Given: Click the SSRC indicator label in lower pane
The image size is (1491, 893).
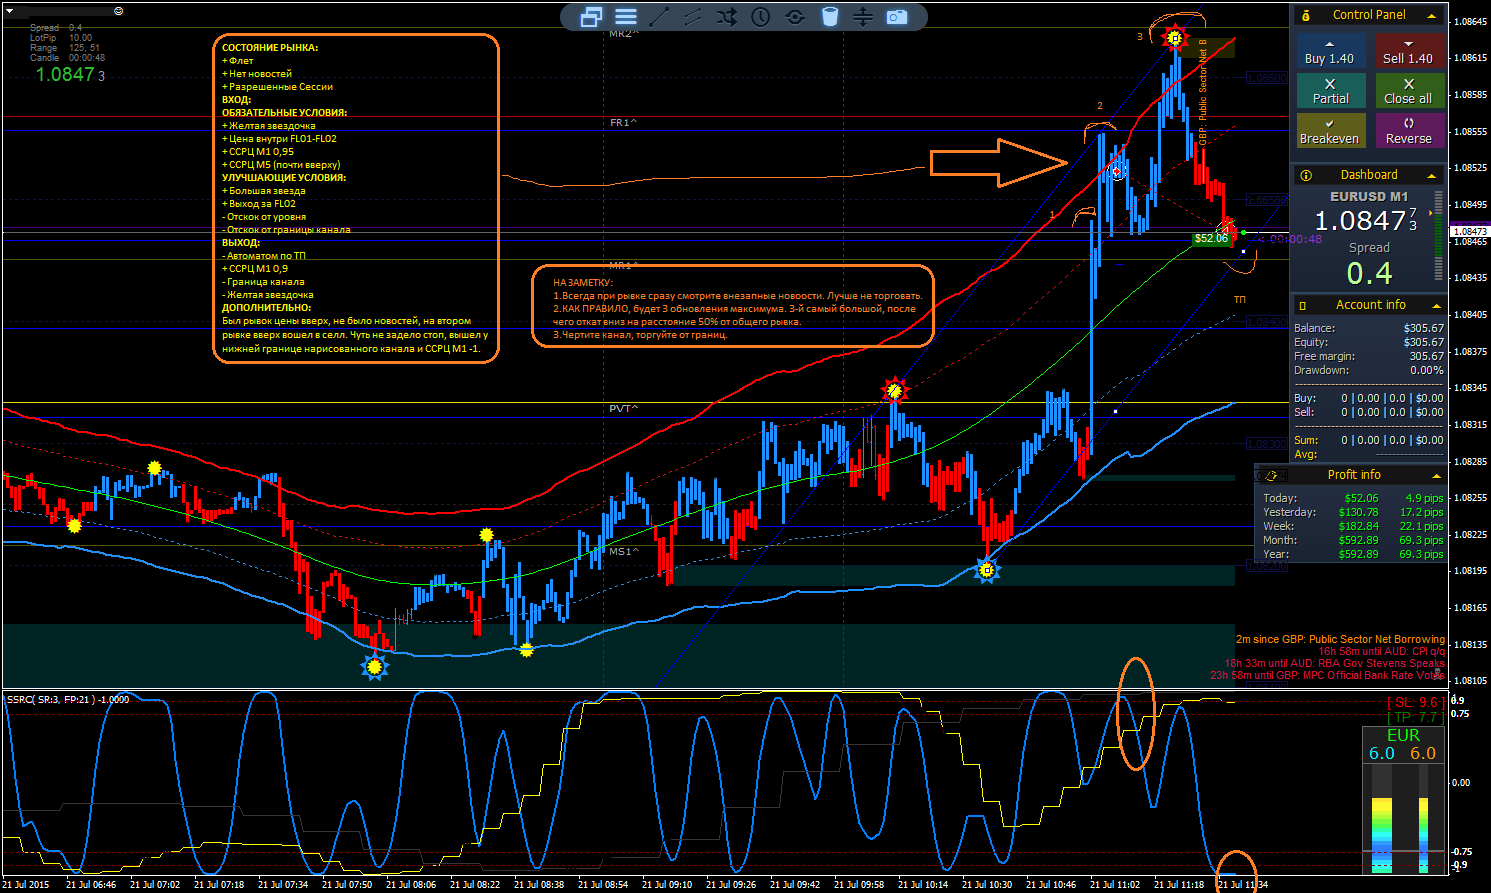Looking at the screenshot, I should pos(68,699).
